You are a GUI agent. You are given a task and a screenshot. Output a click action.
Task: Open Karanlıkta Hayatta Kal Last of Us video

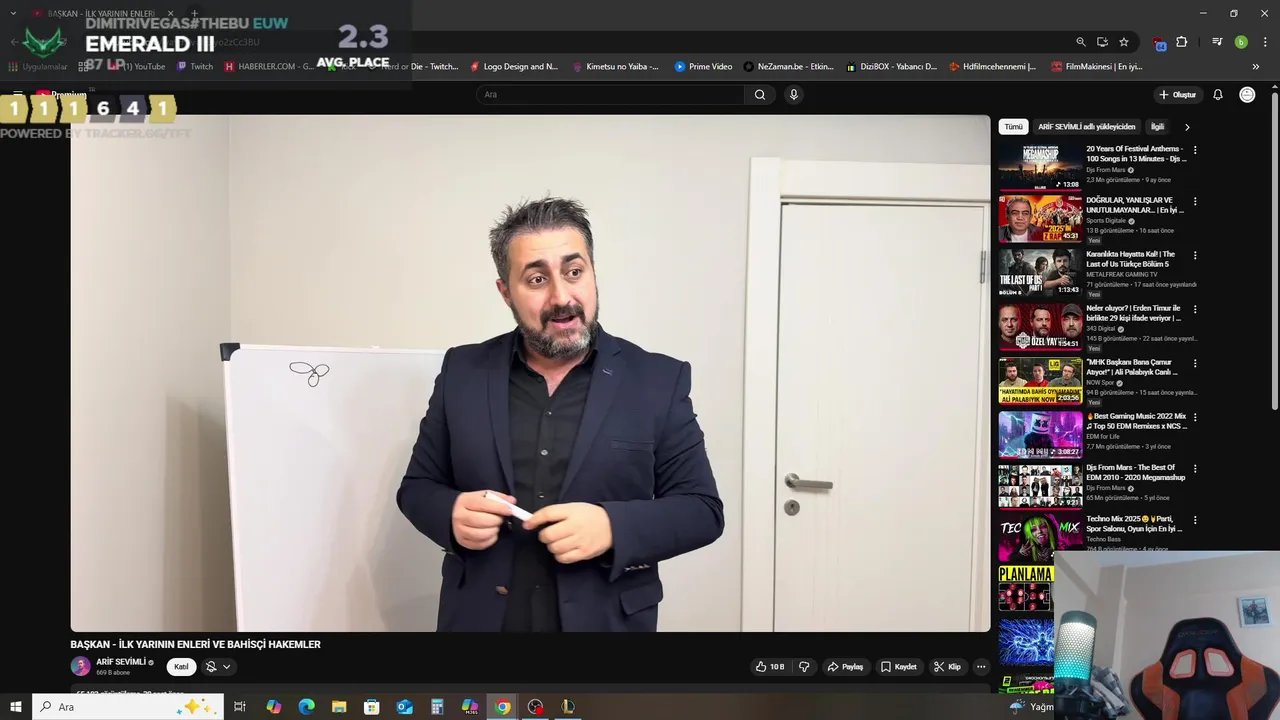coord(1040,273)
